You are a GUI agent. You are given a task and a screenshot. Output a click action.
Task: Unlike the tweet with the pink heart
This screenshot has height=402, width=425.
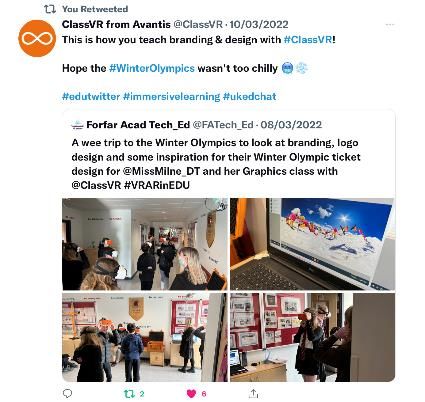click(191, 394)
